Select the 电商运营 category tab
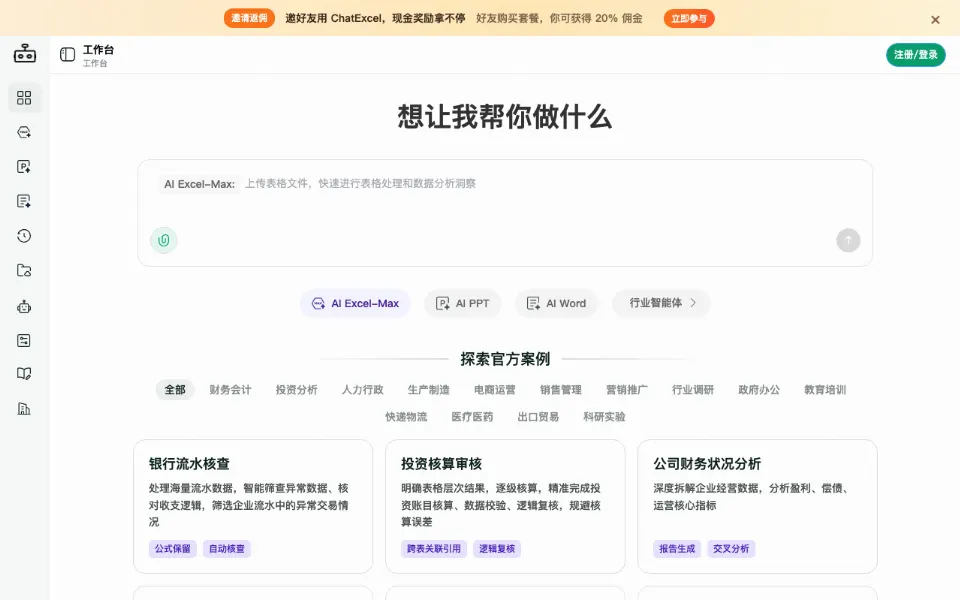Image resolution: width=960 pixels, height=600 pixels. click(x=495, y=389)
